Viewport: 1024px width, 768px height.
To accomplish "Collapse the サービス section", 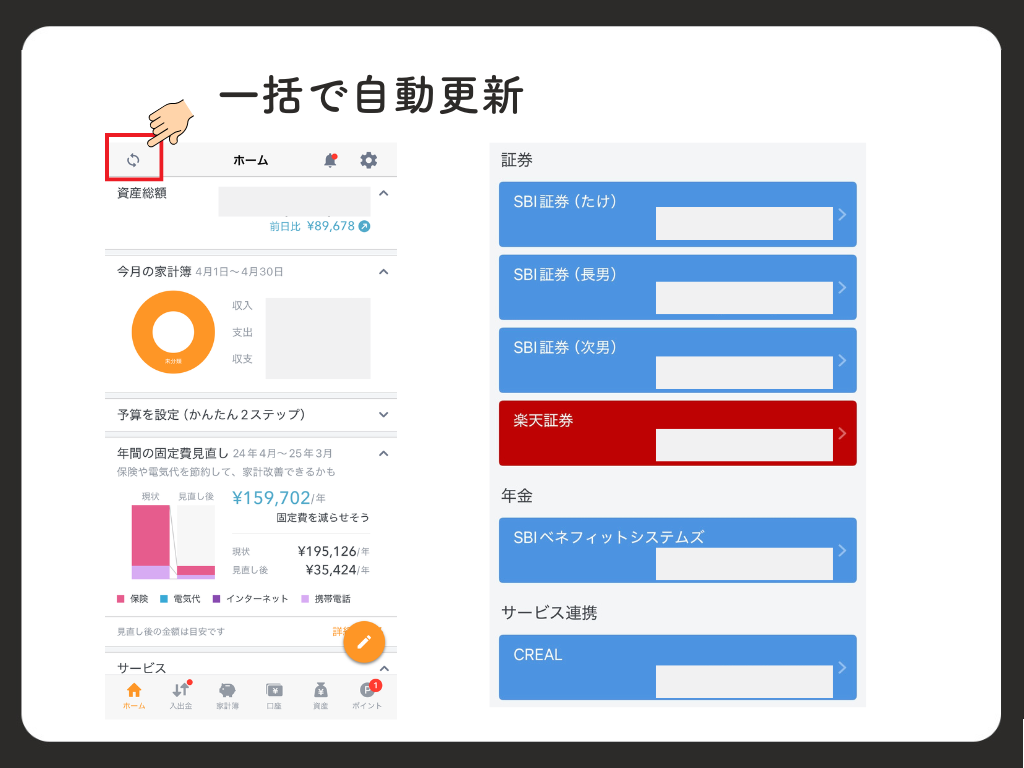I will (x=384, y=668).
